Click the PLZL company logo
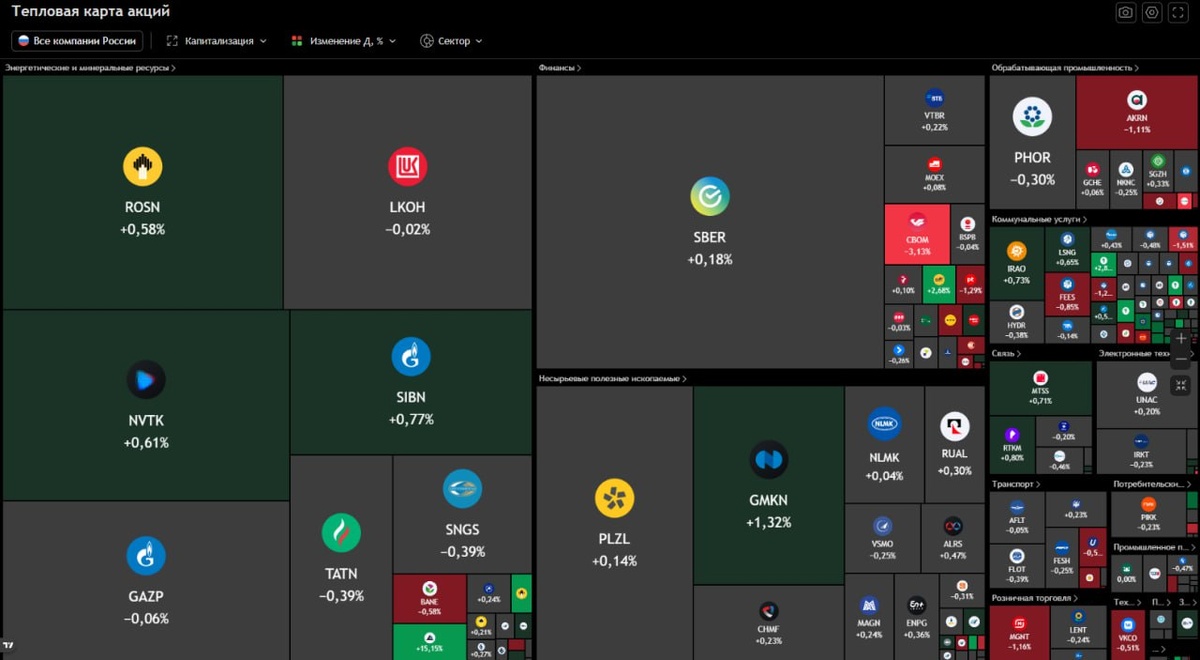Screen dimensions: 1200x660 click(614, 498)
